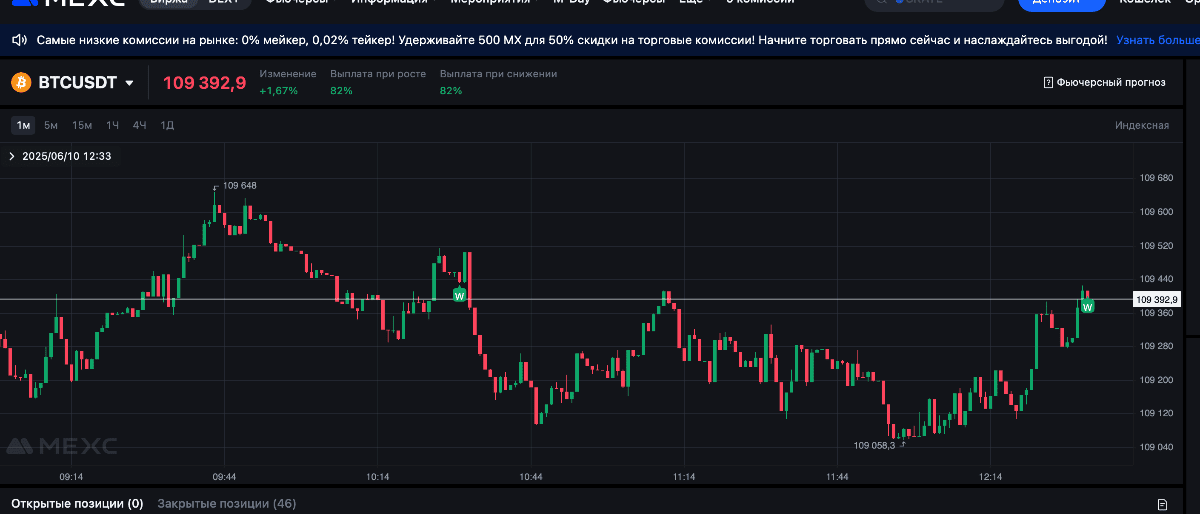This screenshot has height=514, width=1200.
Task: Select the 1м timeframe
Action: [x=23, y=125]
